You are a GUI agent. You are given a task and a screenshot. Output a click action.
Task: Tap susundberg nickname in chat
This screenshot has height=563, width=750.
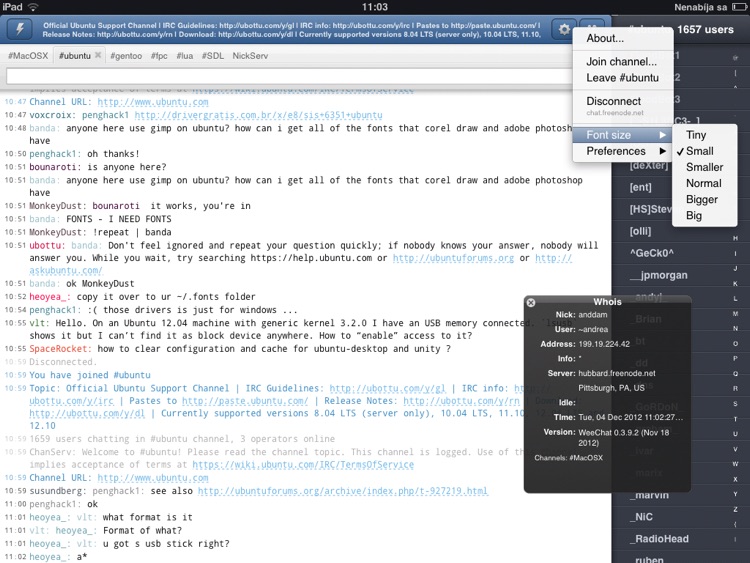point(58,491)
